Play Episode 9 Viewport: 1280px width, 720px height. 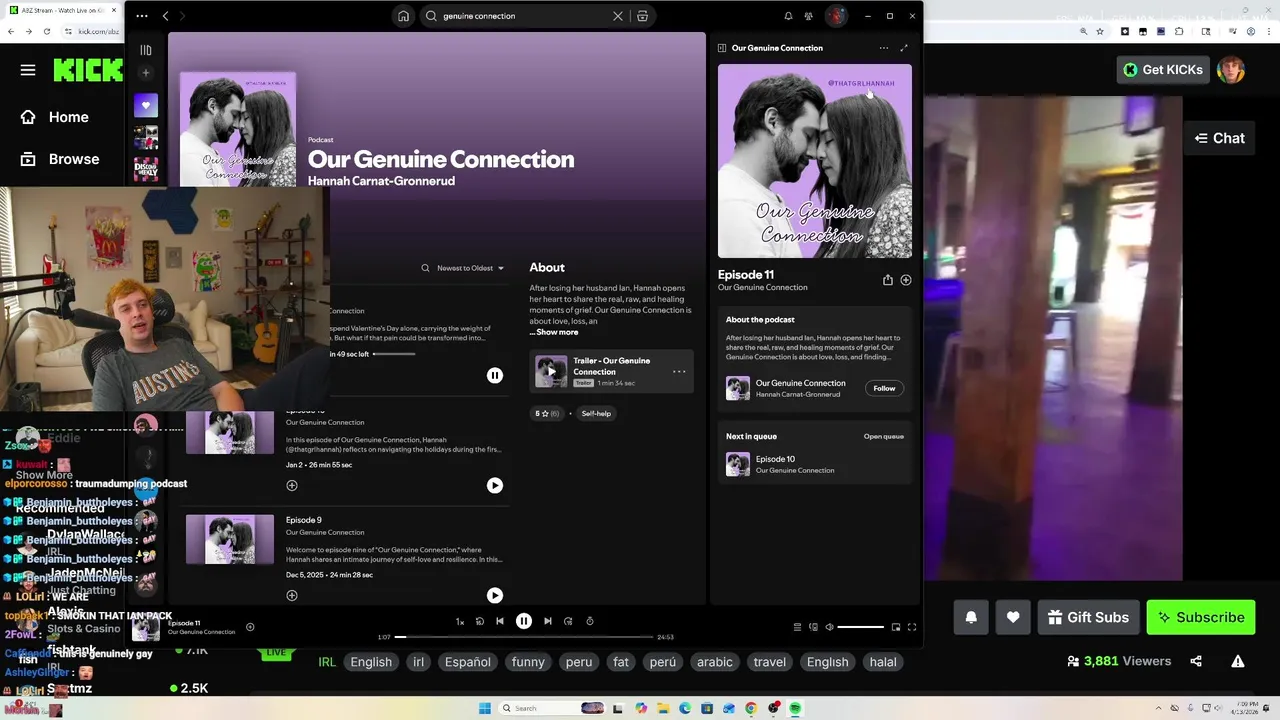click(x=495, y=595)
